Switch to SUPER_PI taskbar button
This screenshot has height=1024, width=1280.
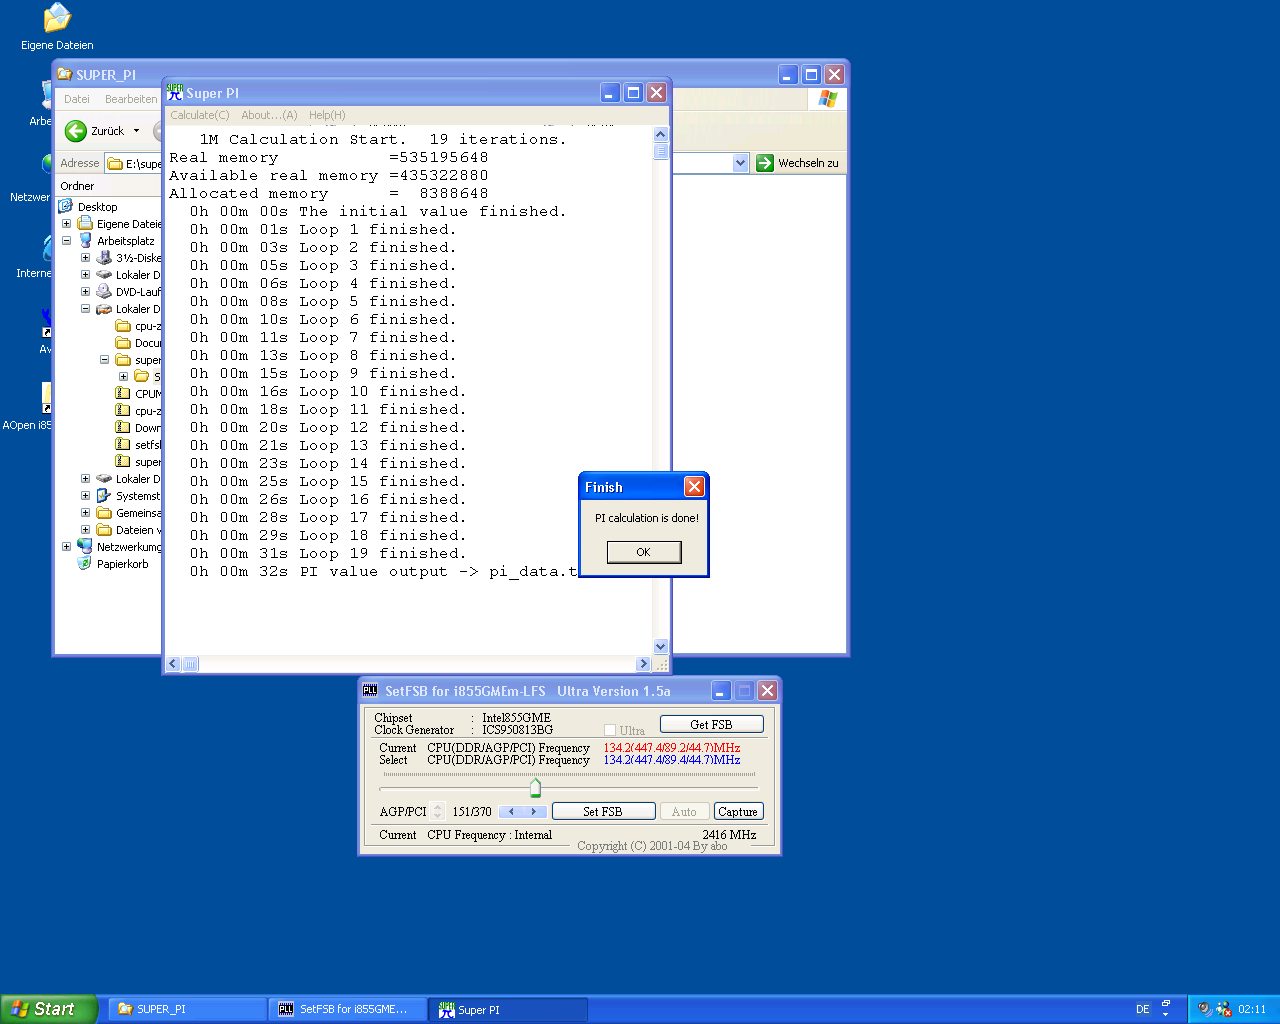click(x=187, y=1009)
